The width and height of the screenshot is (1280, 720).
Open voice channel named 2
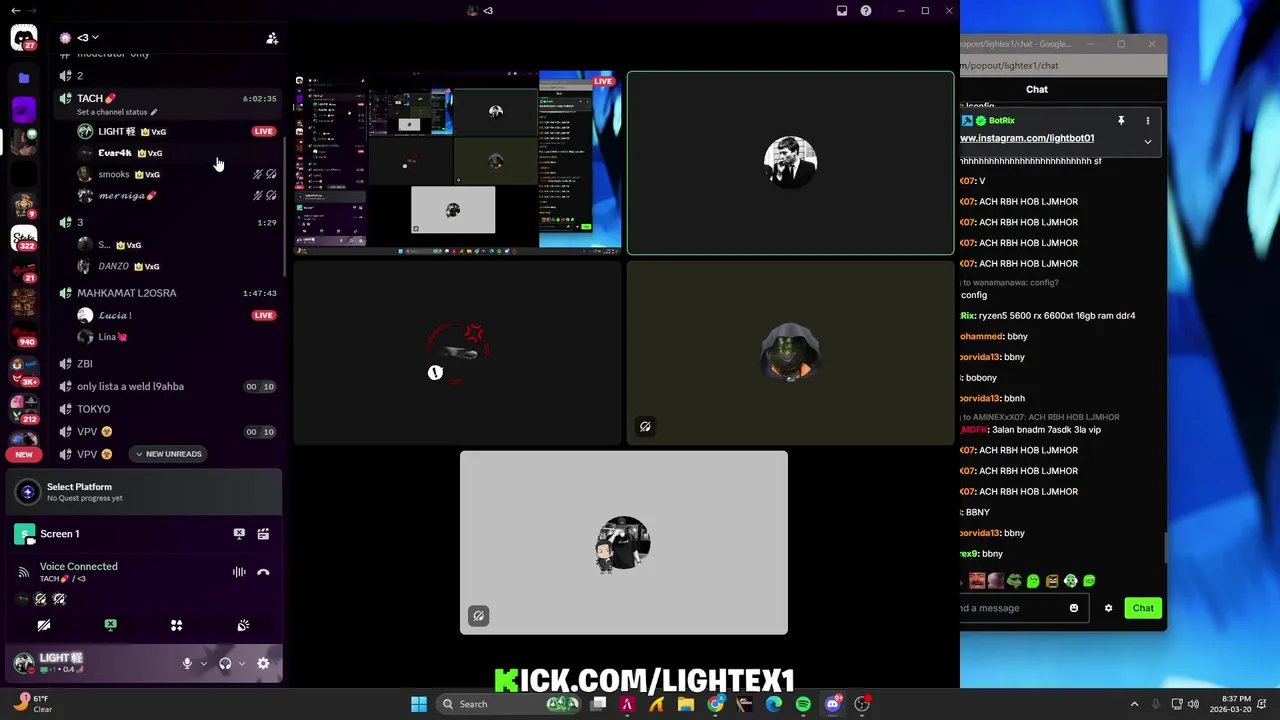point(168,76)
